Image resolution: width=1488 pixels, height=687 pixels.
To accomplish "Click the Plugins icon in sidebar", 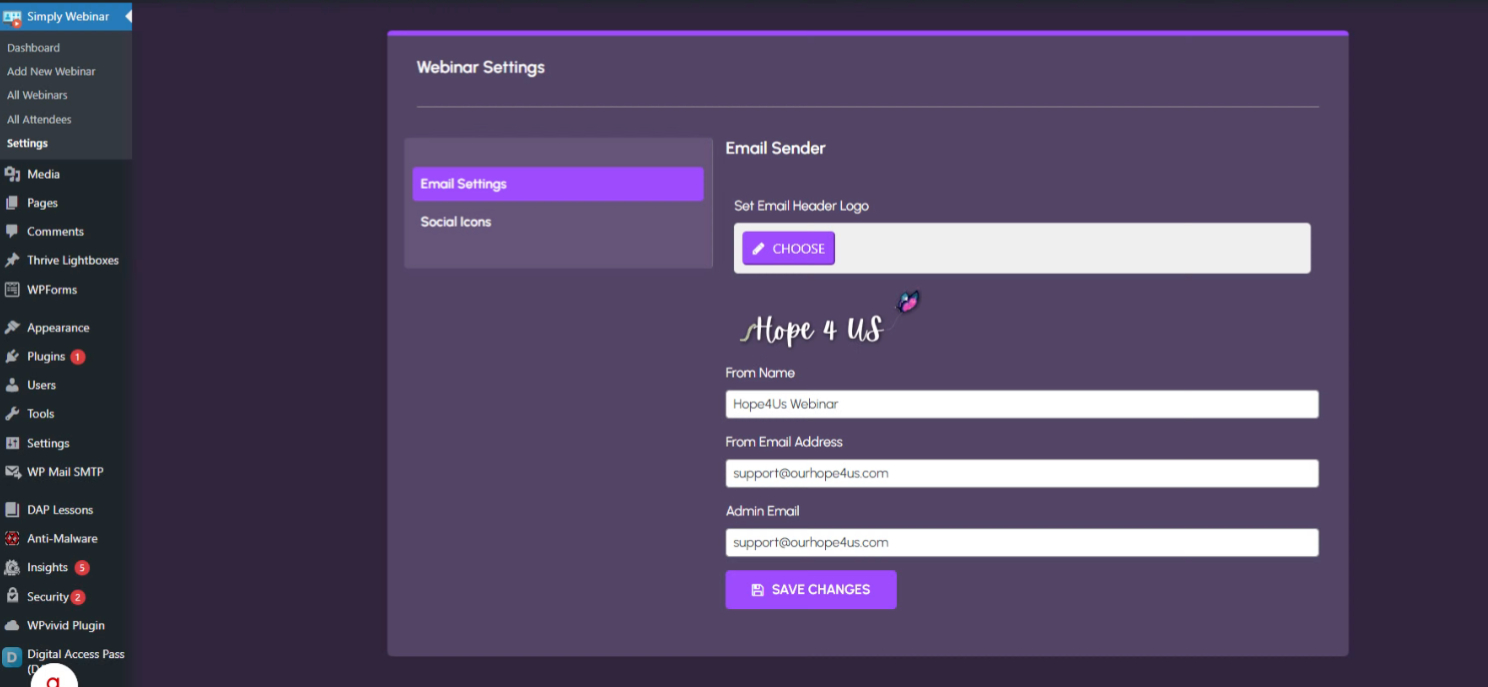I will (x=12, y=356).
